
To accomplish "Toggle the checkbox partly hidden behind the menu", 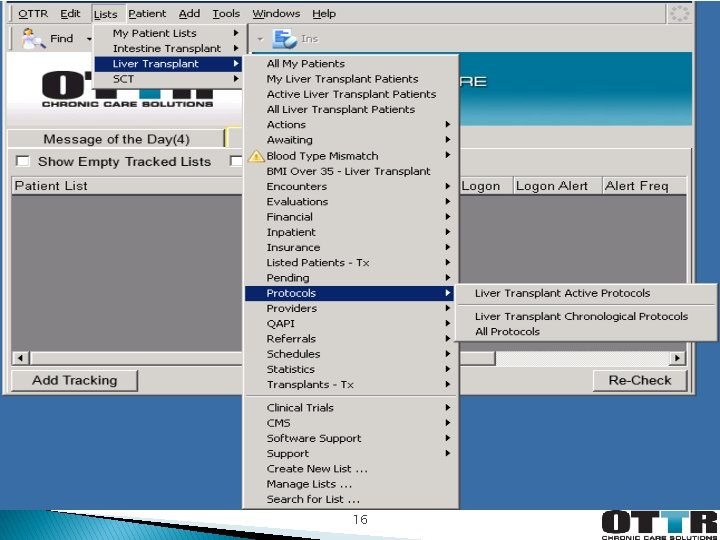I will [236, 161].
